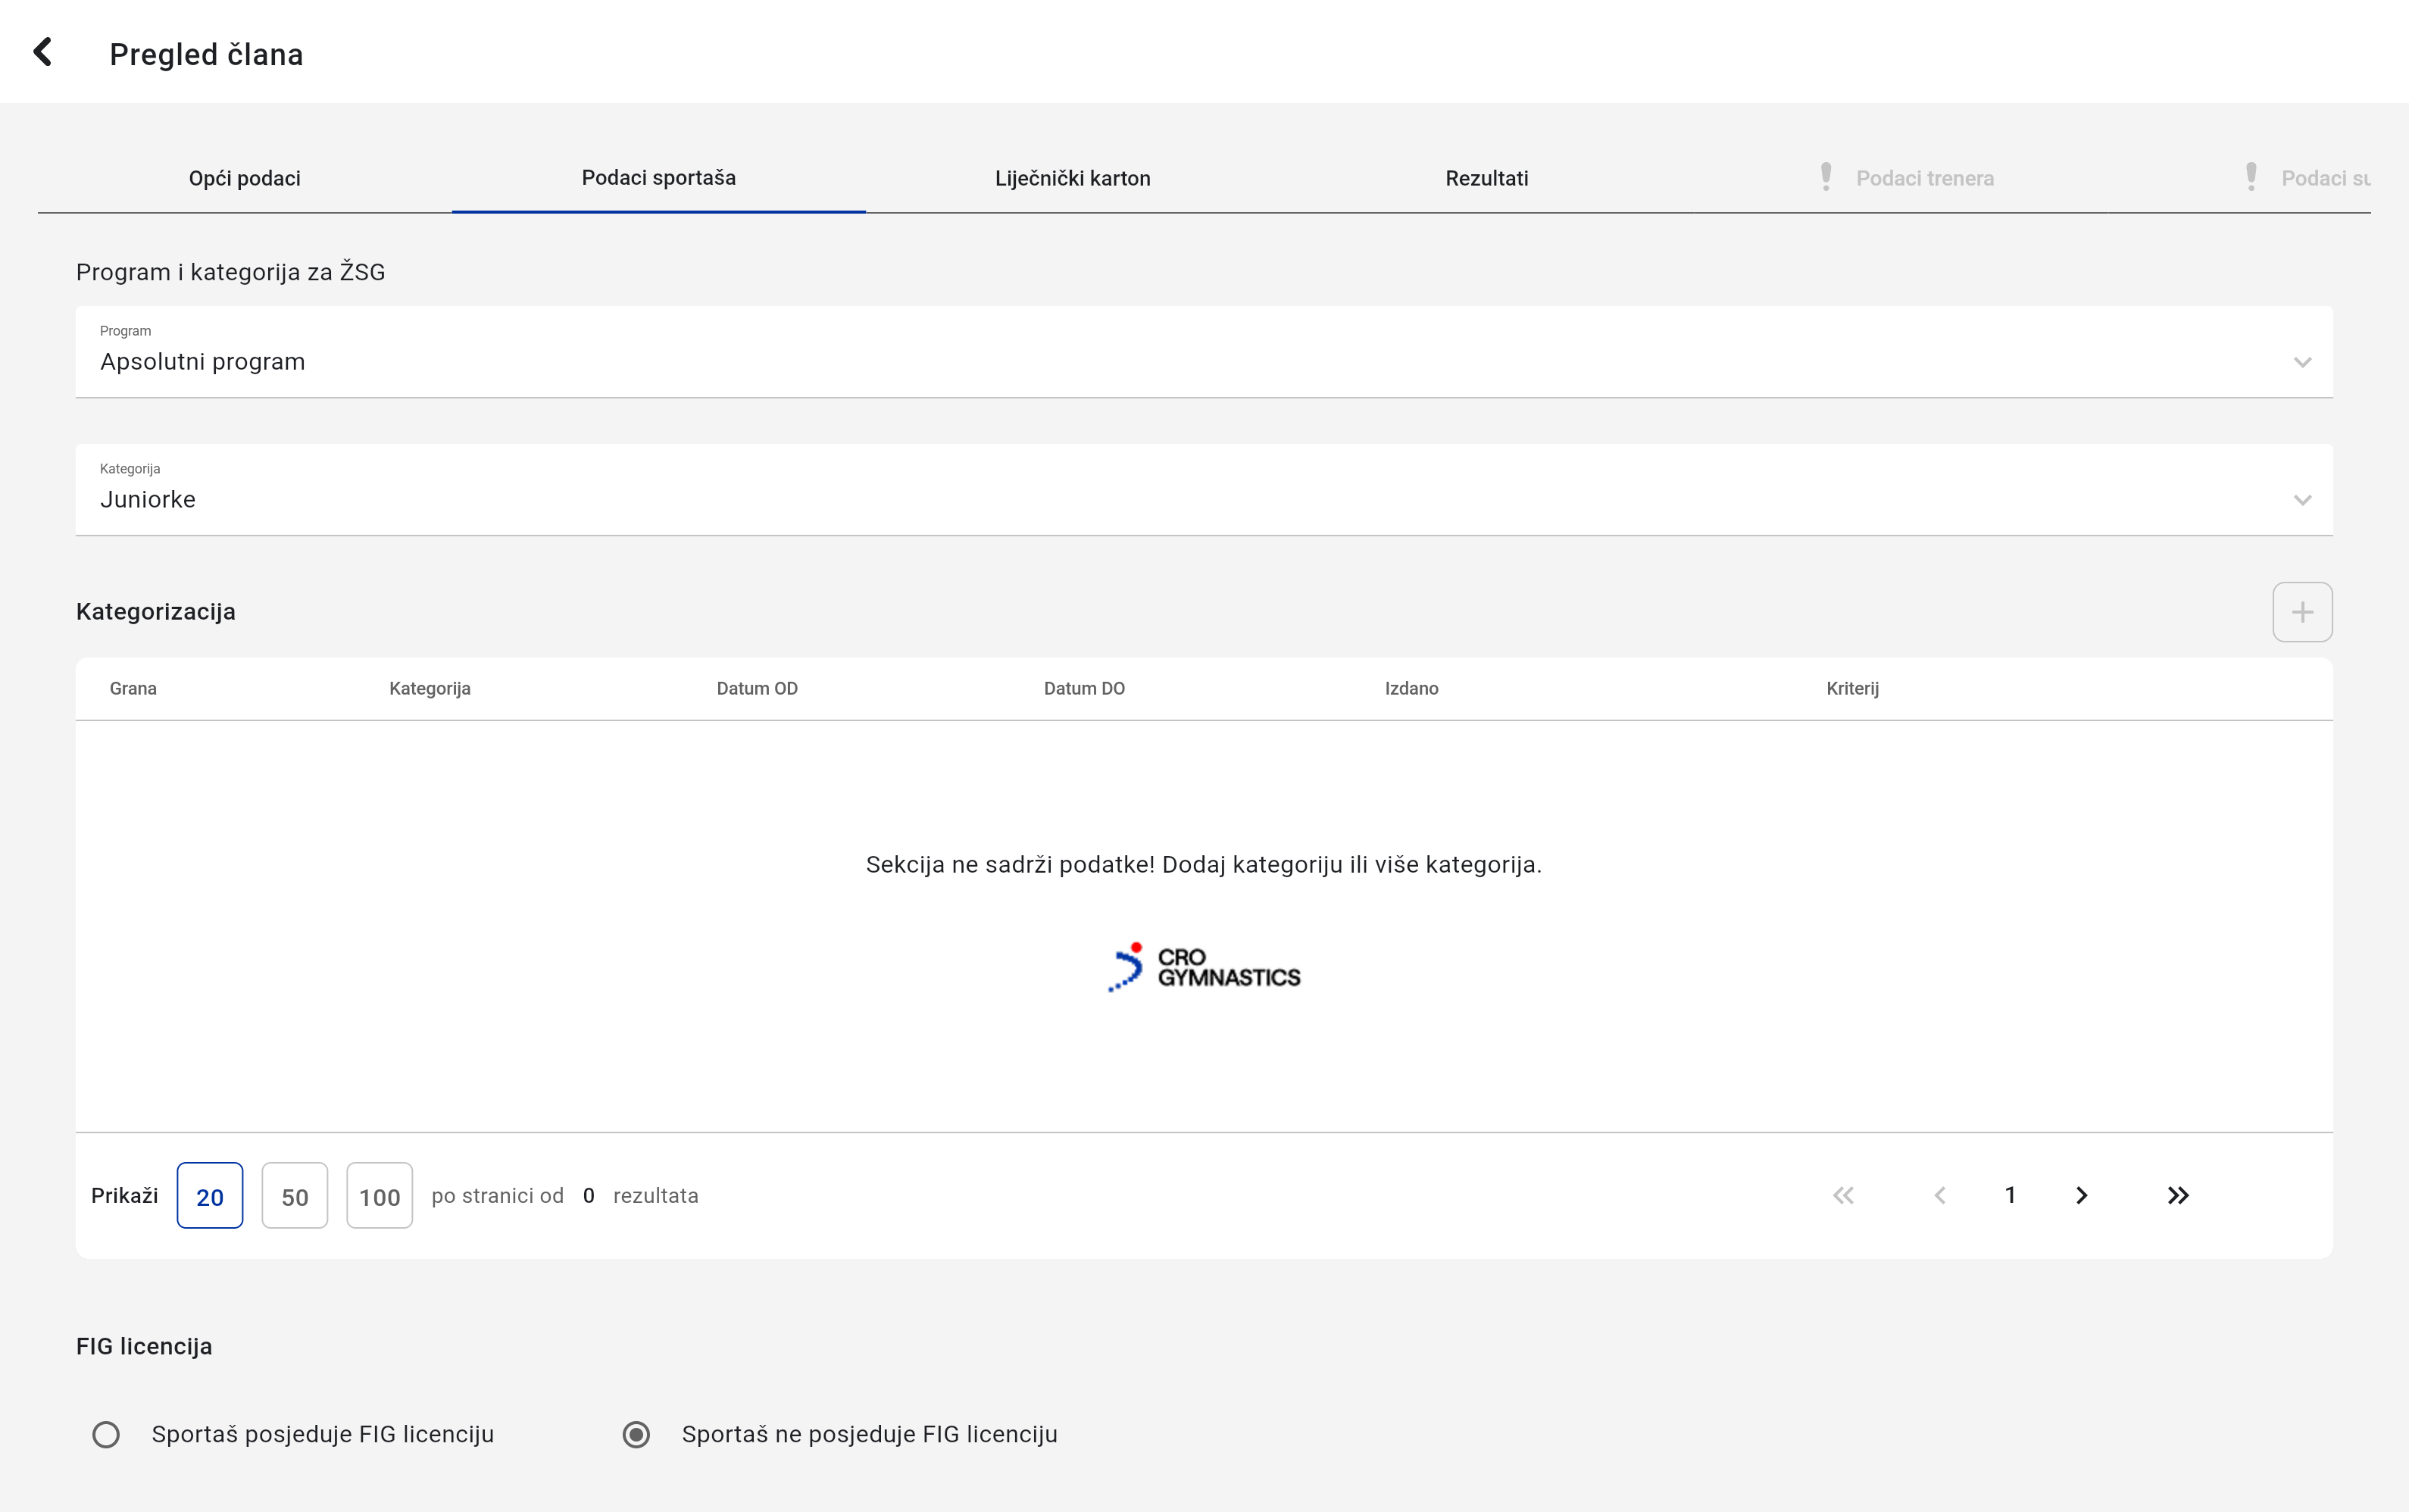Go to previous page arrow

pyautogui.click(x=1940, y=1195)
